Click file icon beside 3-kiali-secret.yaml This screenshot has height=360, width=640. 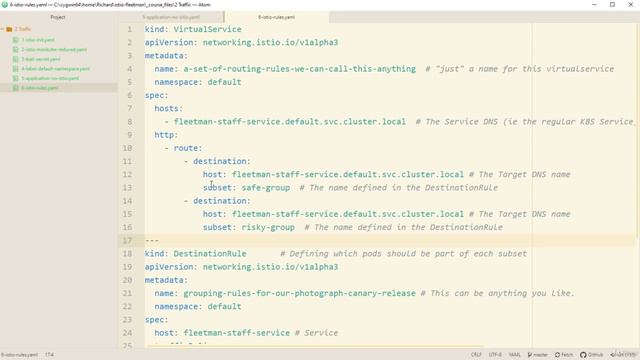point(16,59)
